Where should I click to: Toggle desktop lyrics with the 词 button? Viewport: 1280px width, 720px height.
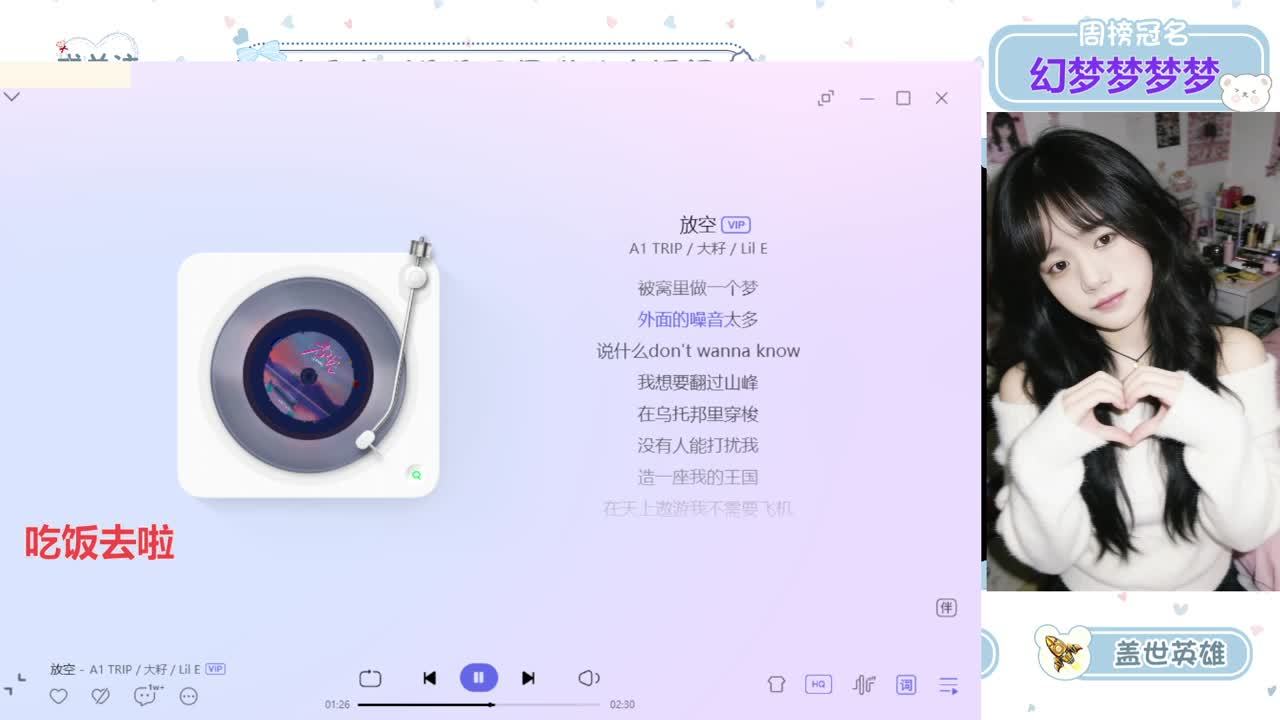906,685
